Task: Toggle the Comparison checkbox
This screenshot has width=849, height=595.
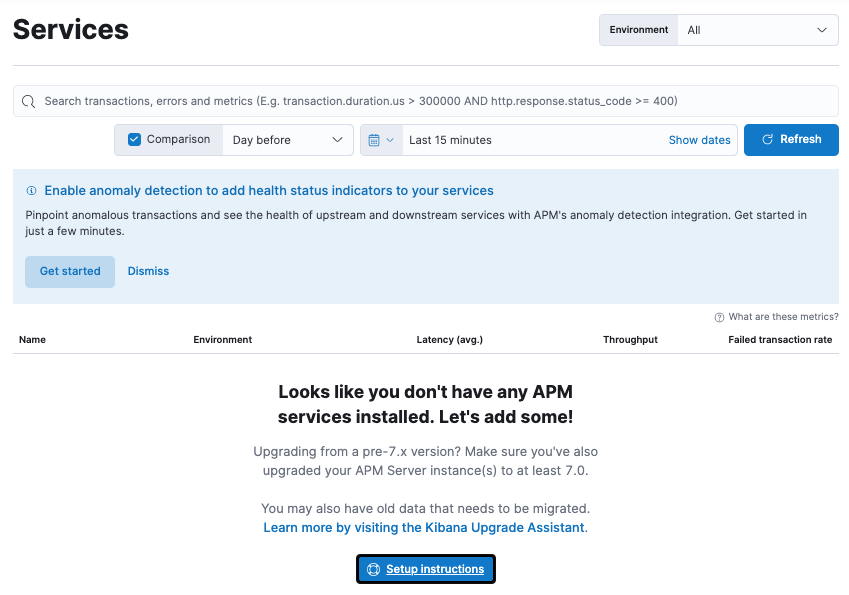Action: pyautogui.click(x=134, y=140)
